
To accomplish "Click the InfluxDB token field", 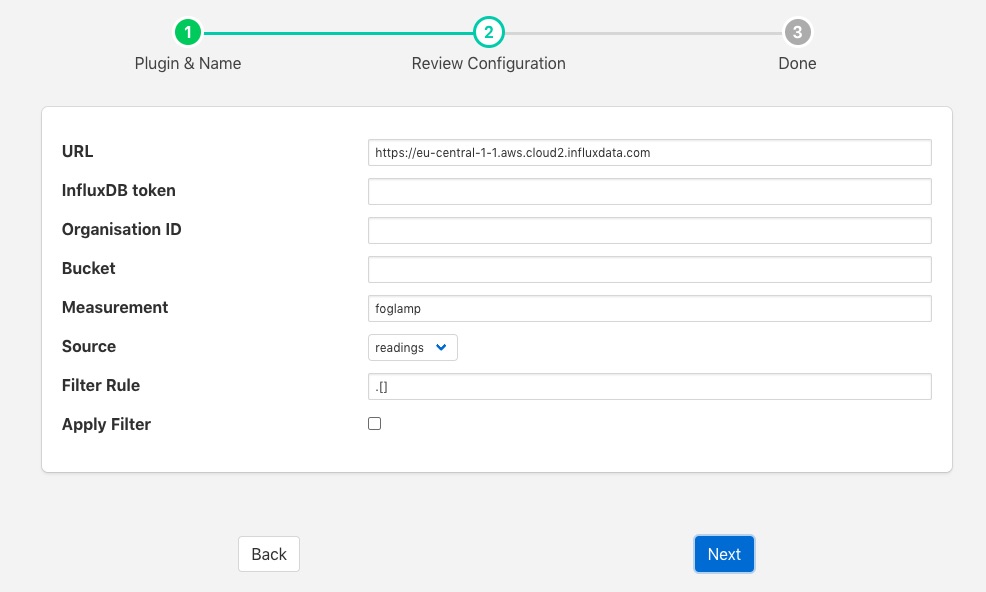I will 650,191.
